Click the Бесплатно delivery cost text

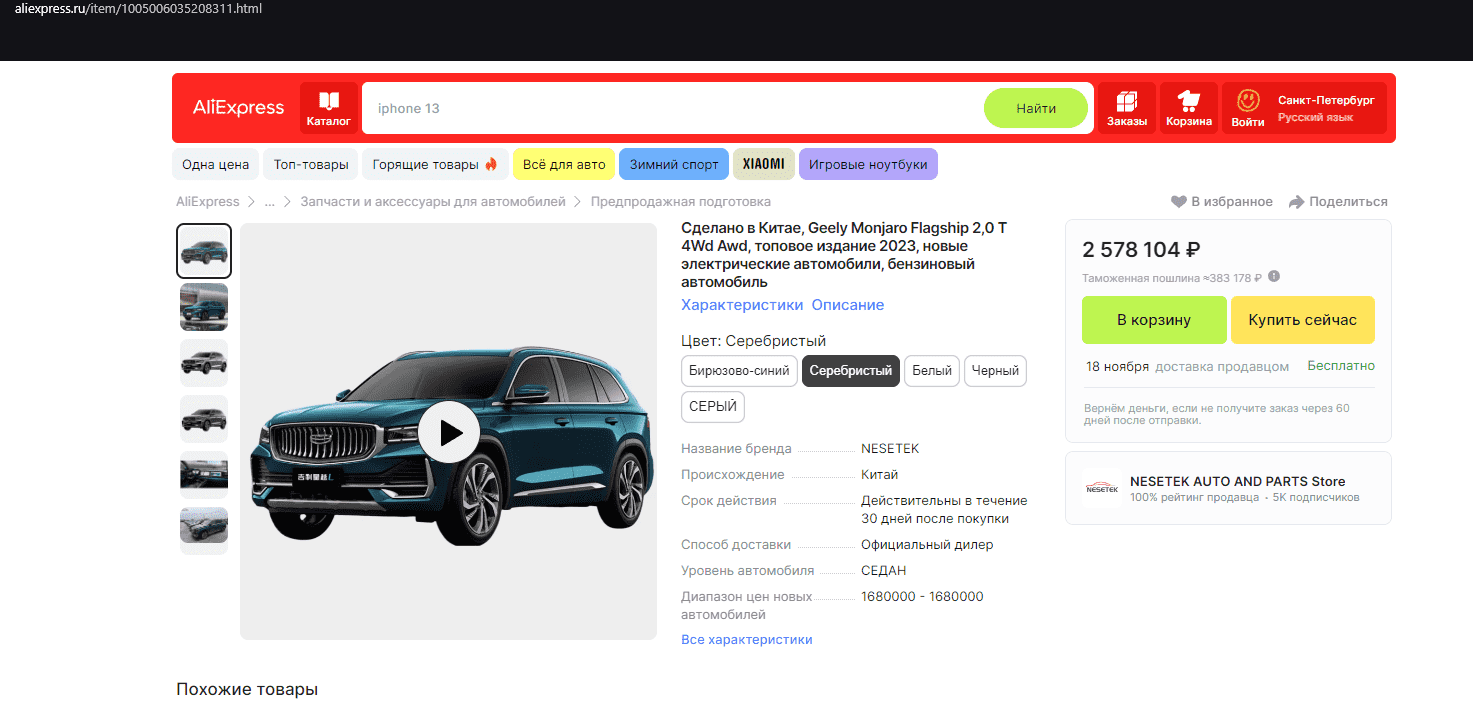tap(1341, 366)
